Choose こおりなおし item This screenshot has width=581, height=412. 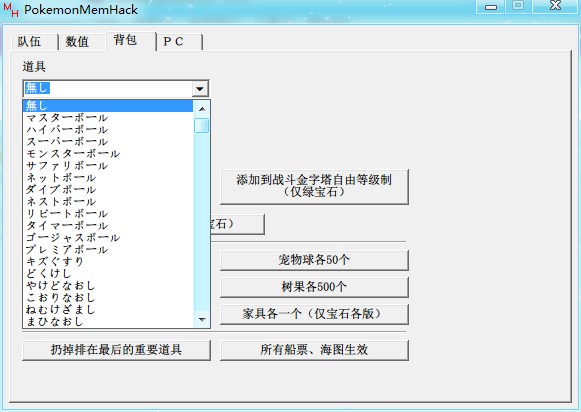pyautogui.click(x=109, y=298)
